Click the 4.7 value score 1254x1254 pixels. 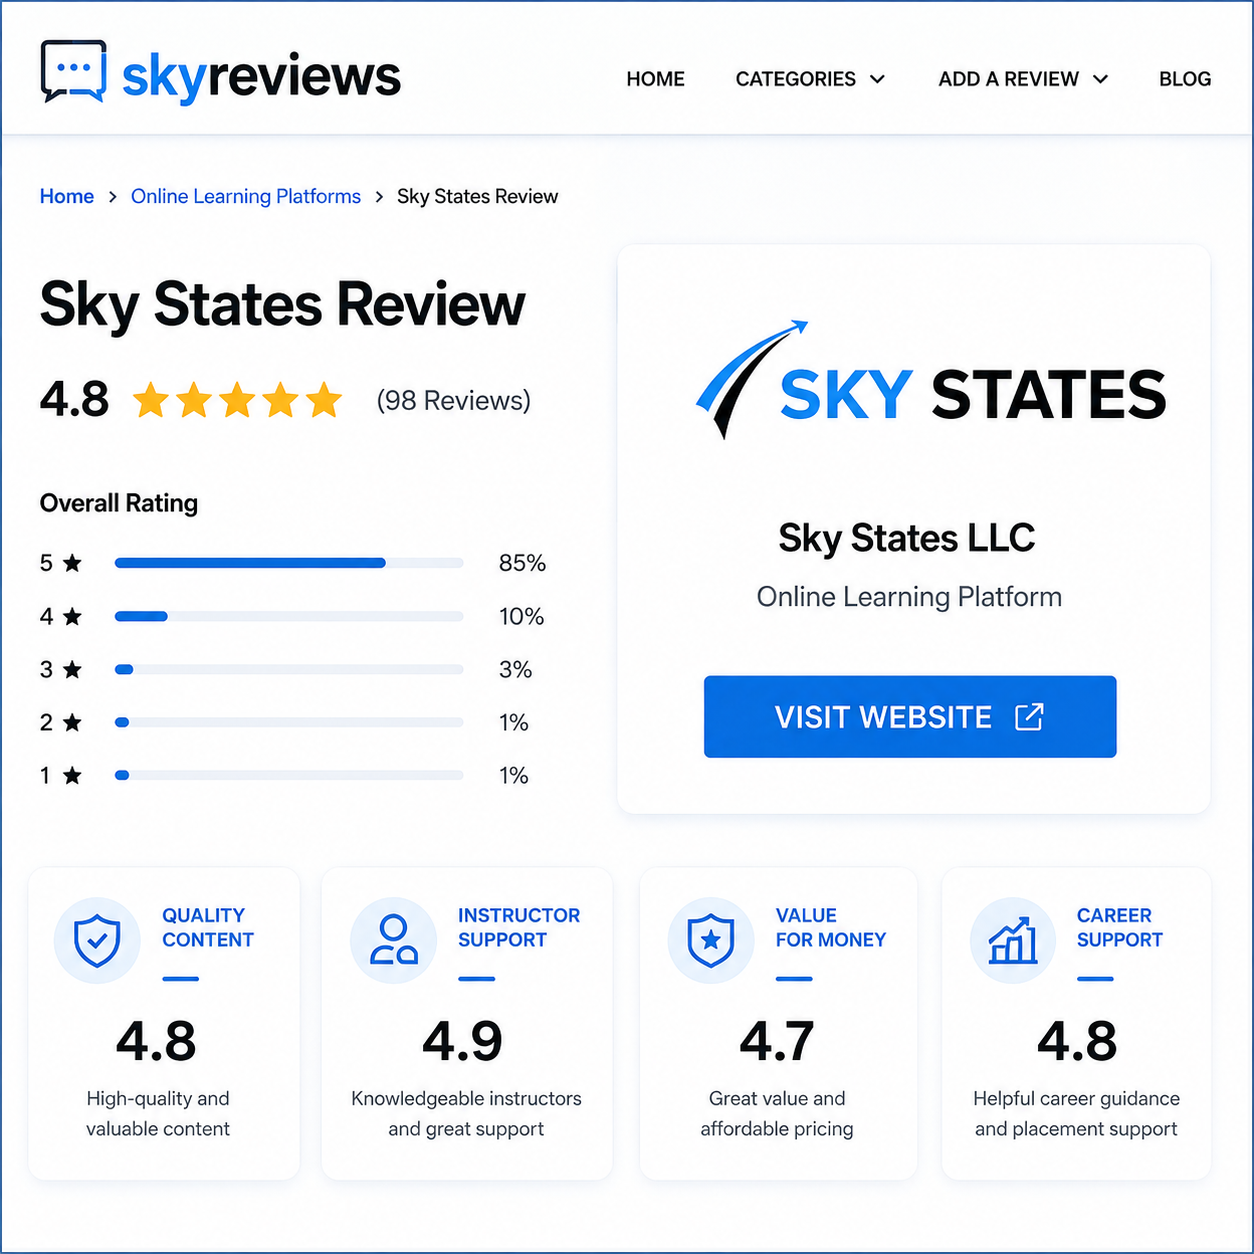[x=777, y=1041]
